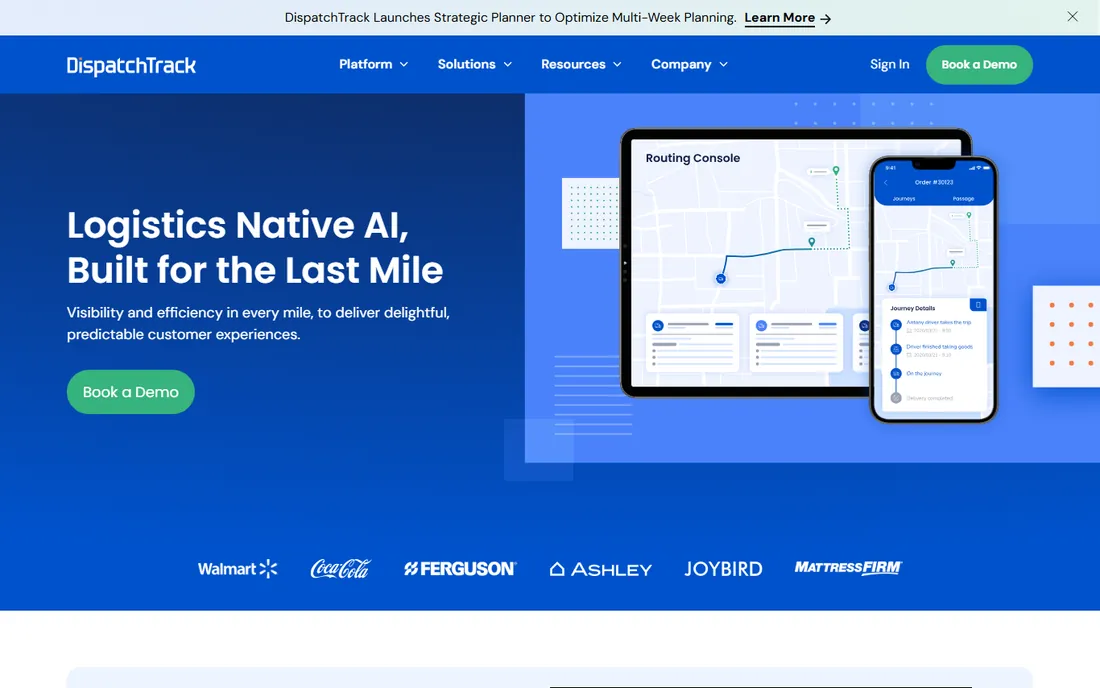Screen dimensions: 1100x688
Task: Expand the Resources chevron arrow
Action: [617, 65]
